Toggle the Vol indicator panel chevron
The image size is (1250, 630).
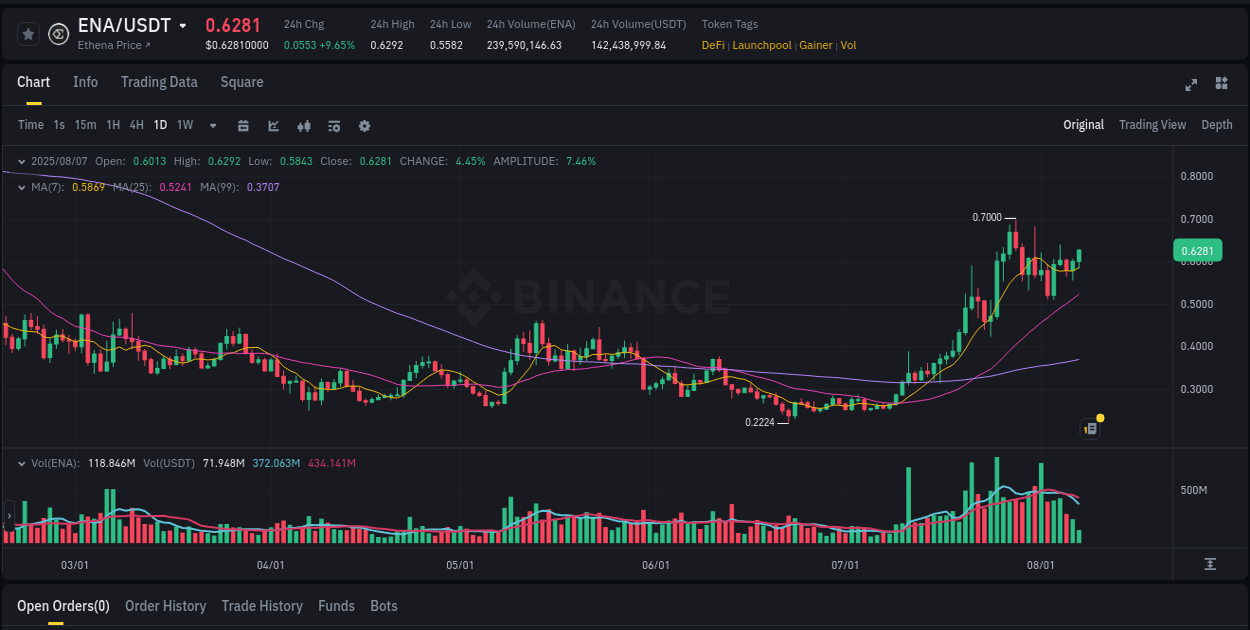[x=21, y=462]
